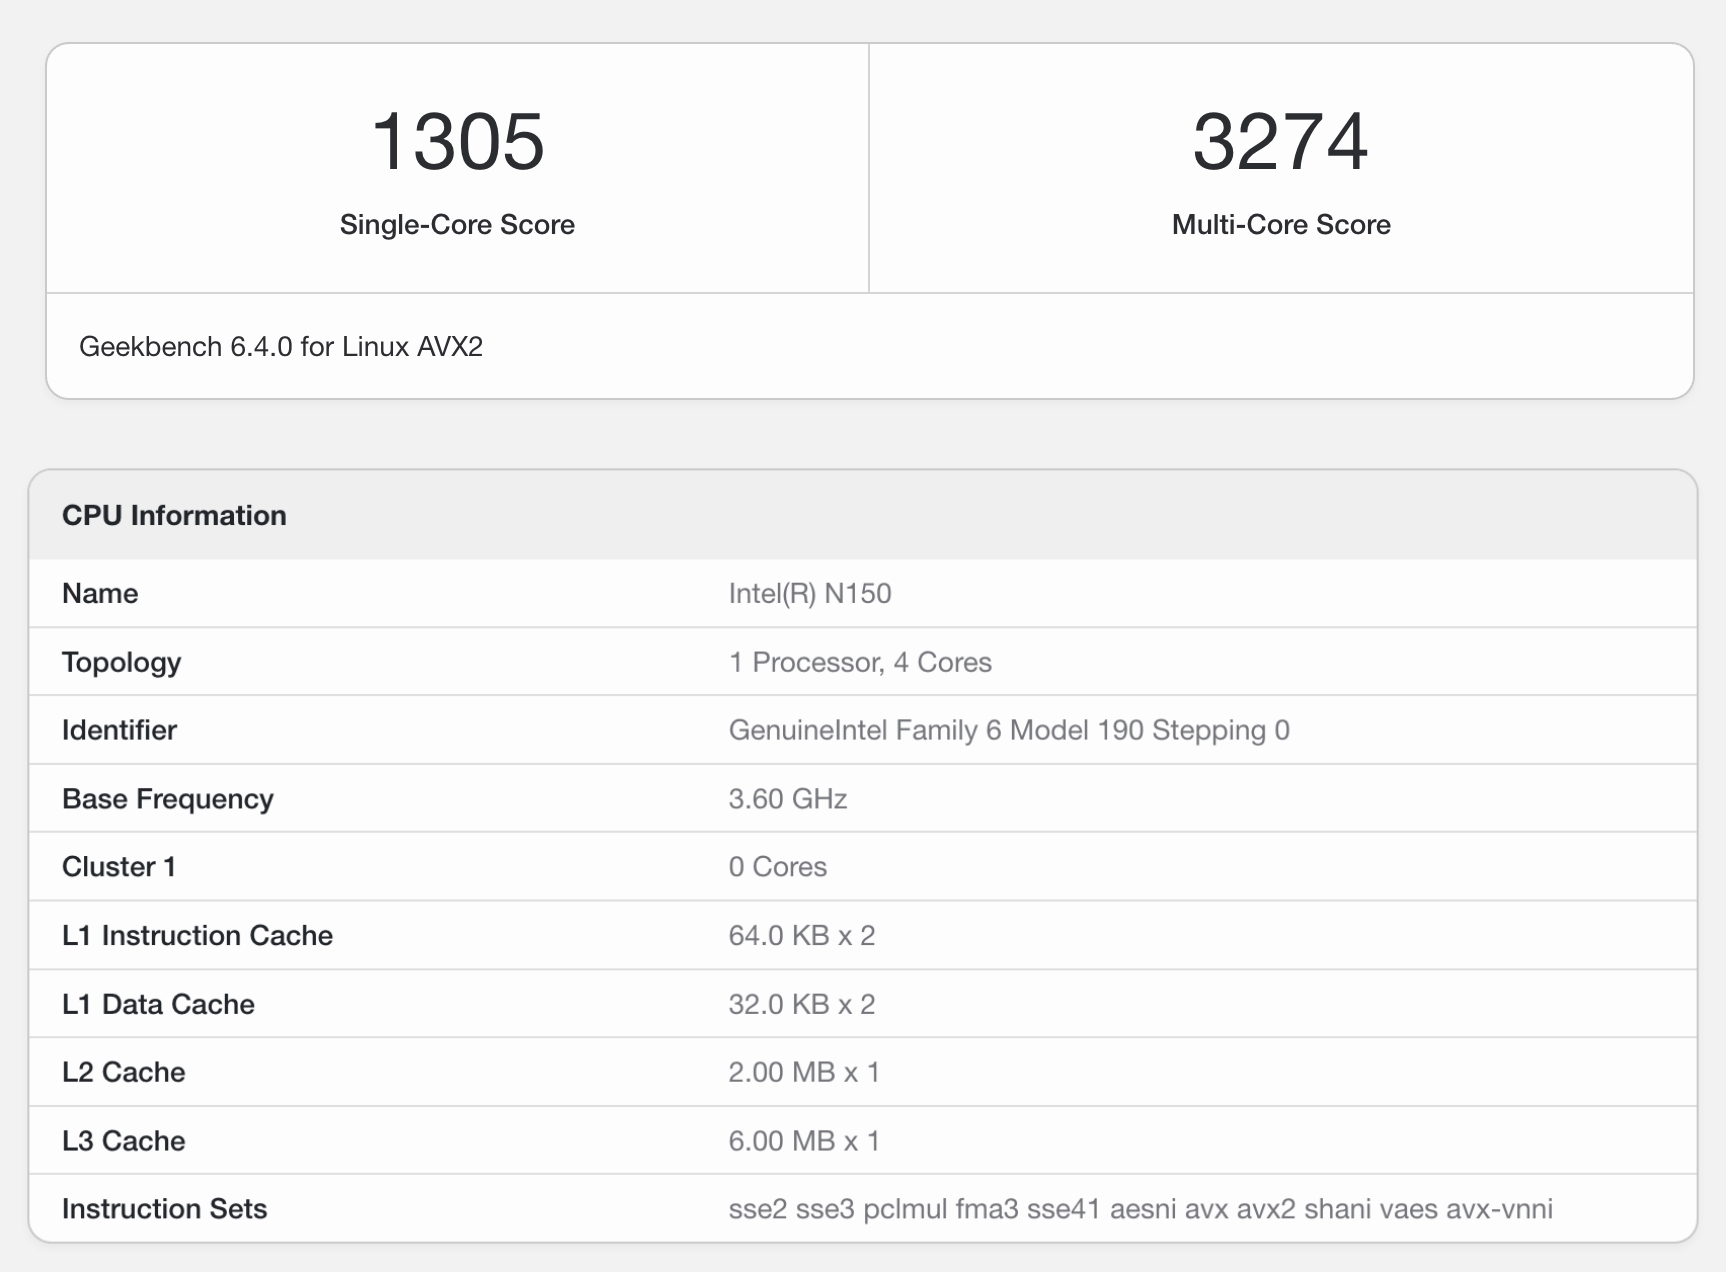Image resolution: width=1726 pixels, height=1272 pixels.
Task: Select the Intel(R) N150 value
Action: coord(810,593)
